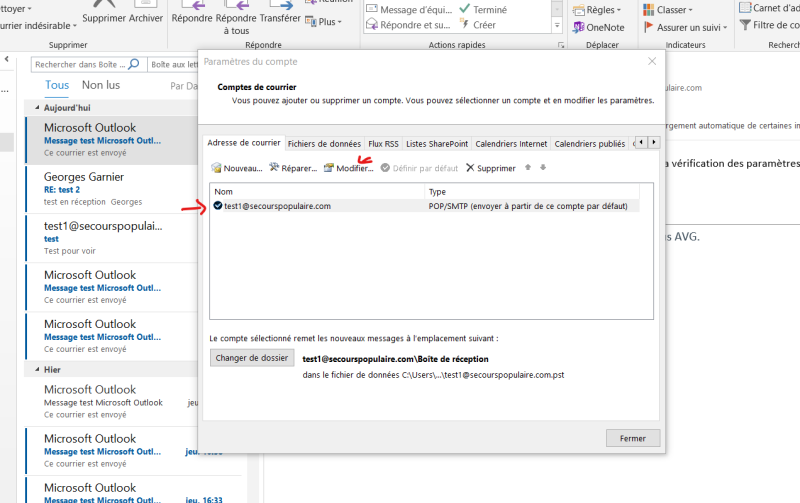Switch to Fichiers de données tab

tap(324, 144)
